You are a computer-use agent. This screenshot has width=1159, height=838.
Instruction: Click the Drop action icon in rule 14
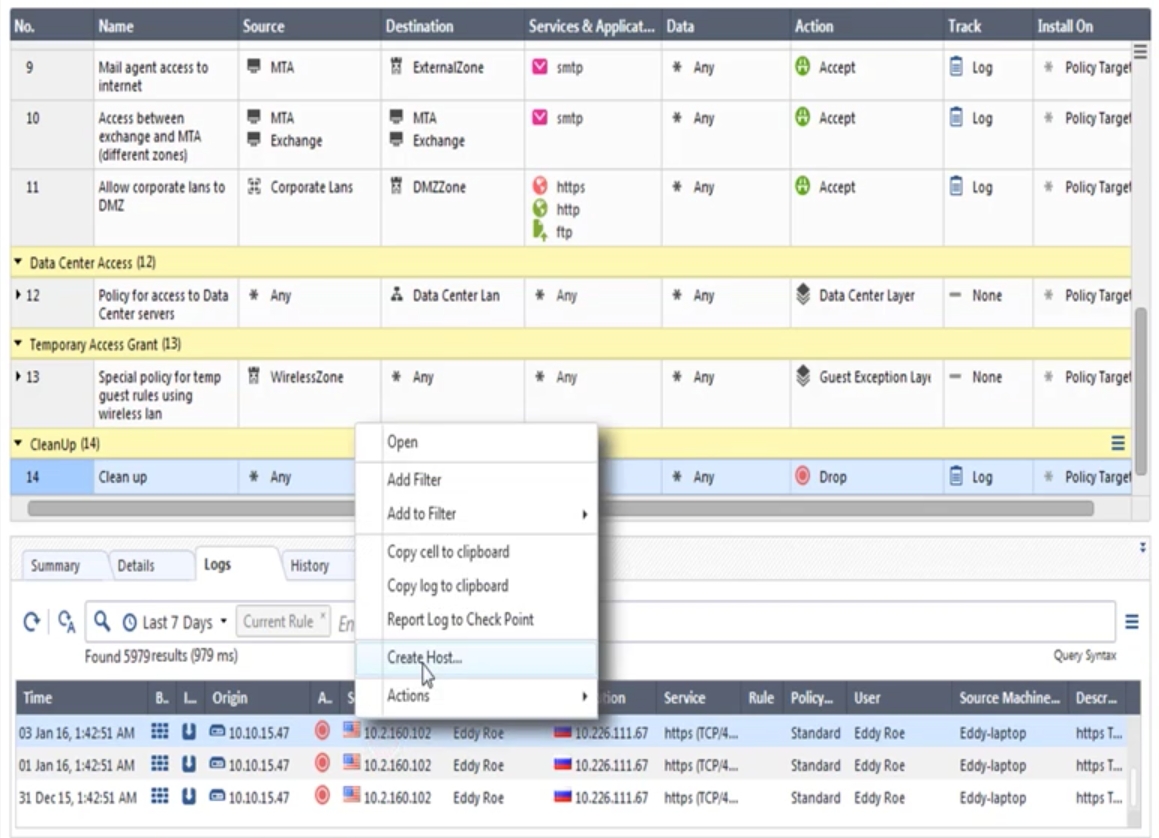(x=802, y=477)
